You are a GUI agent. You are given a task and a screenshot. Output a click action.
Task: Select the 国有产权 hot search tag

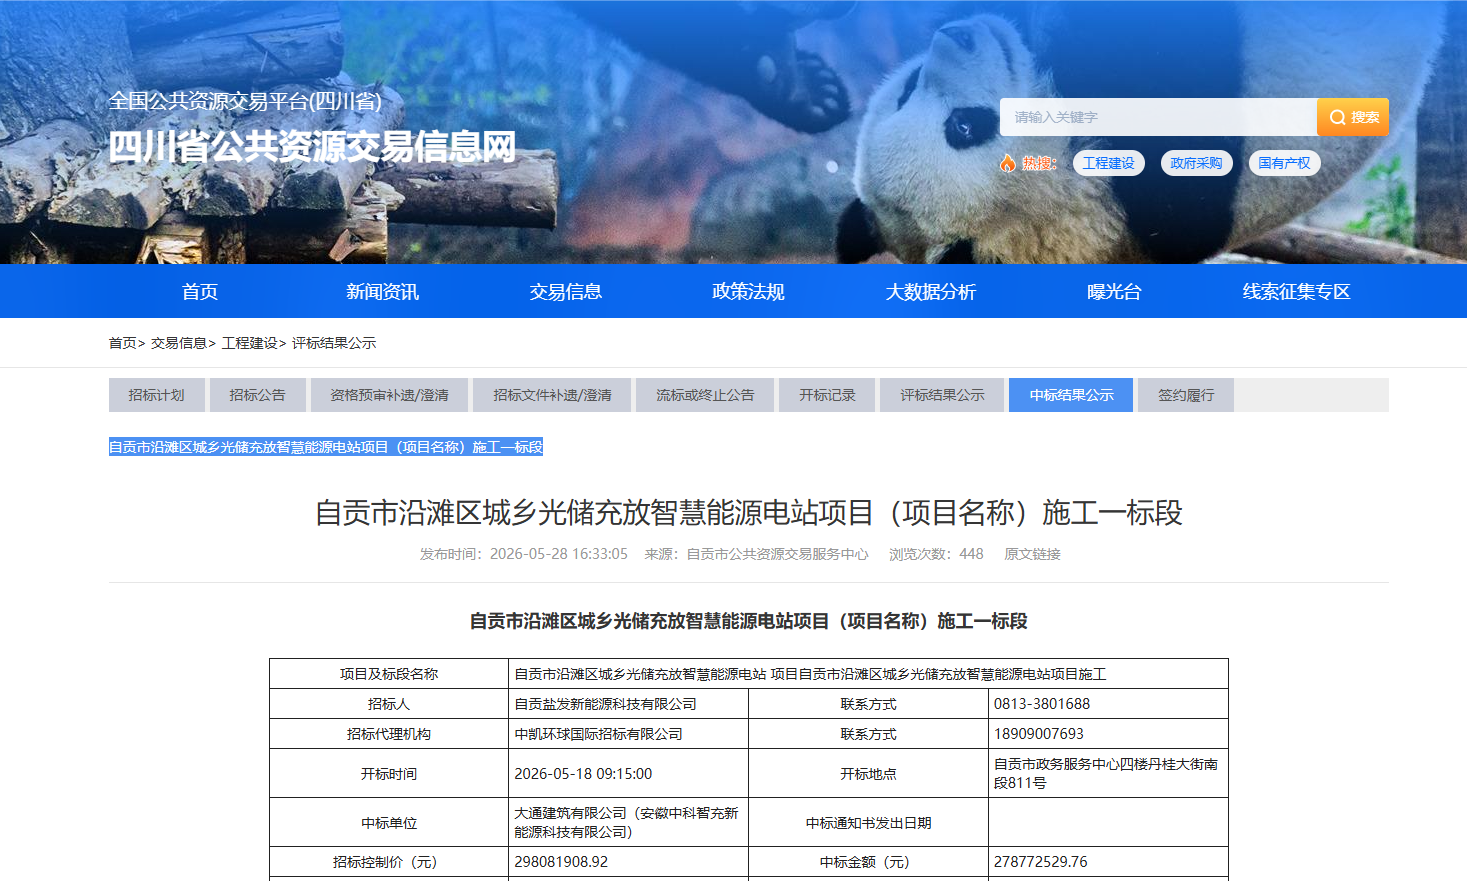point(1284,163)
